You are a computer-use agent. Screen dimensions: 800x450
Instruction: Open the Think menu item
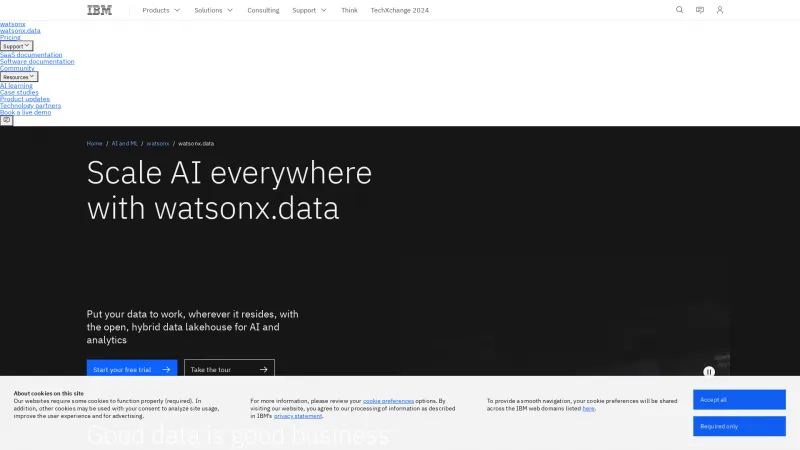(349, 10)
